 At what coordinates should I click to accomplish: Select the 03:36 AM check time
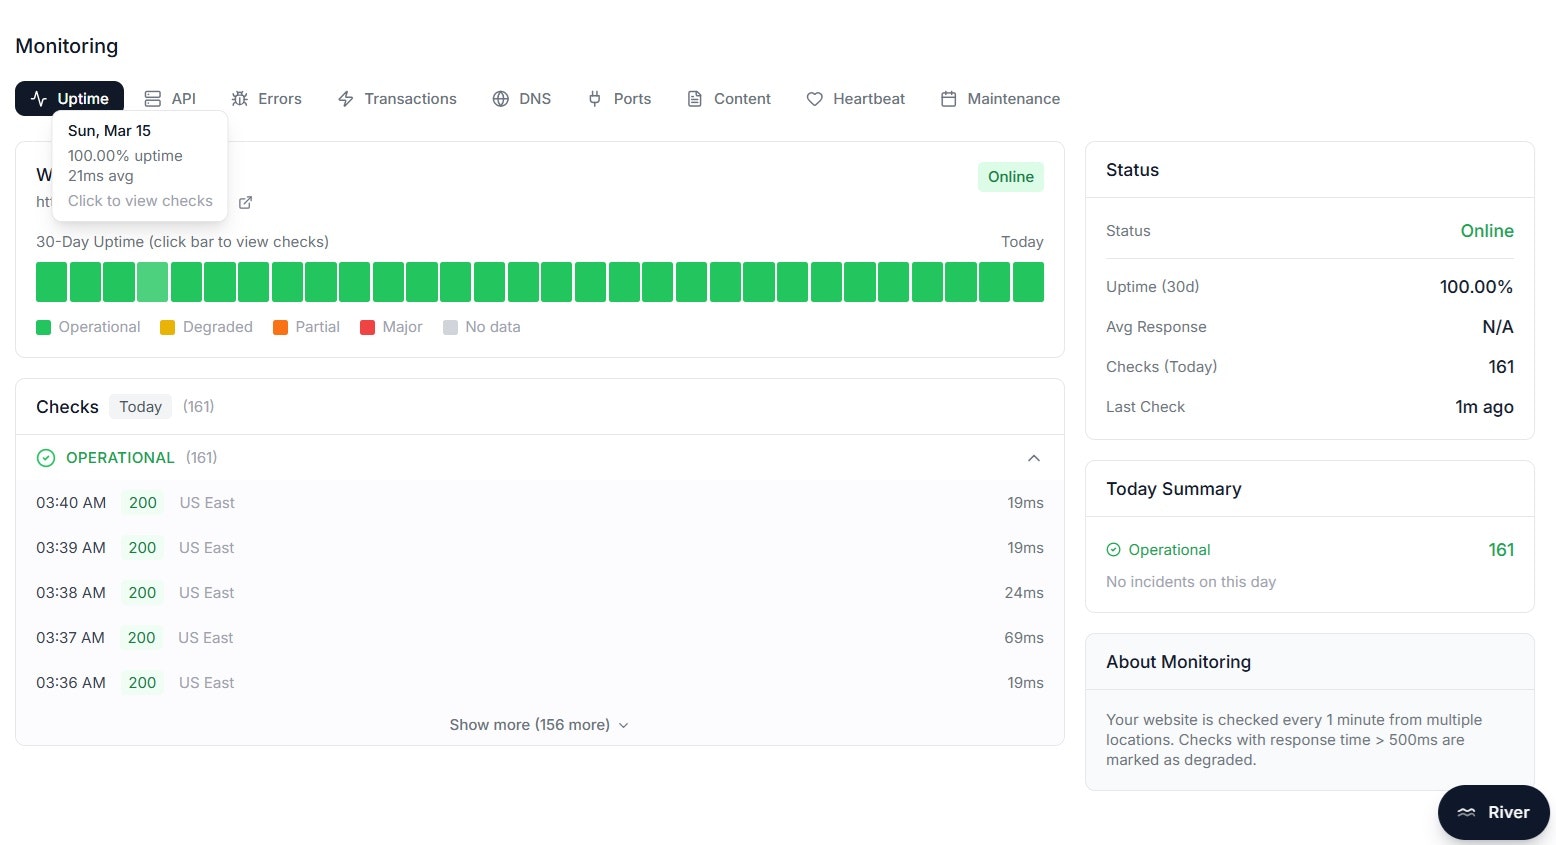71,683
